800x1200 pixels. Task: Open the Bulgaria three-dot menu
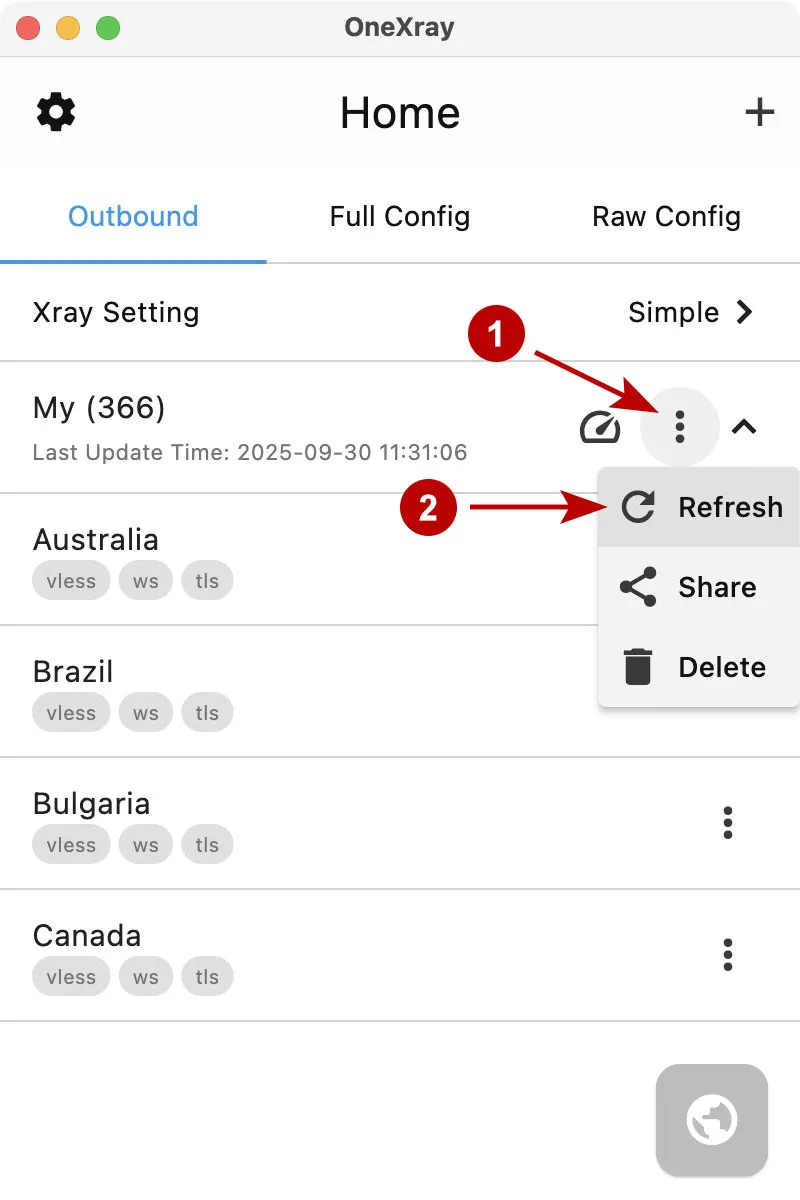pyautogui.click(x=728, y=823)
